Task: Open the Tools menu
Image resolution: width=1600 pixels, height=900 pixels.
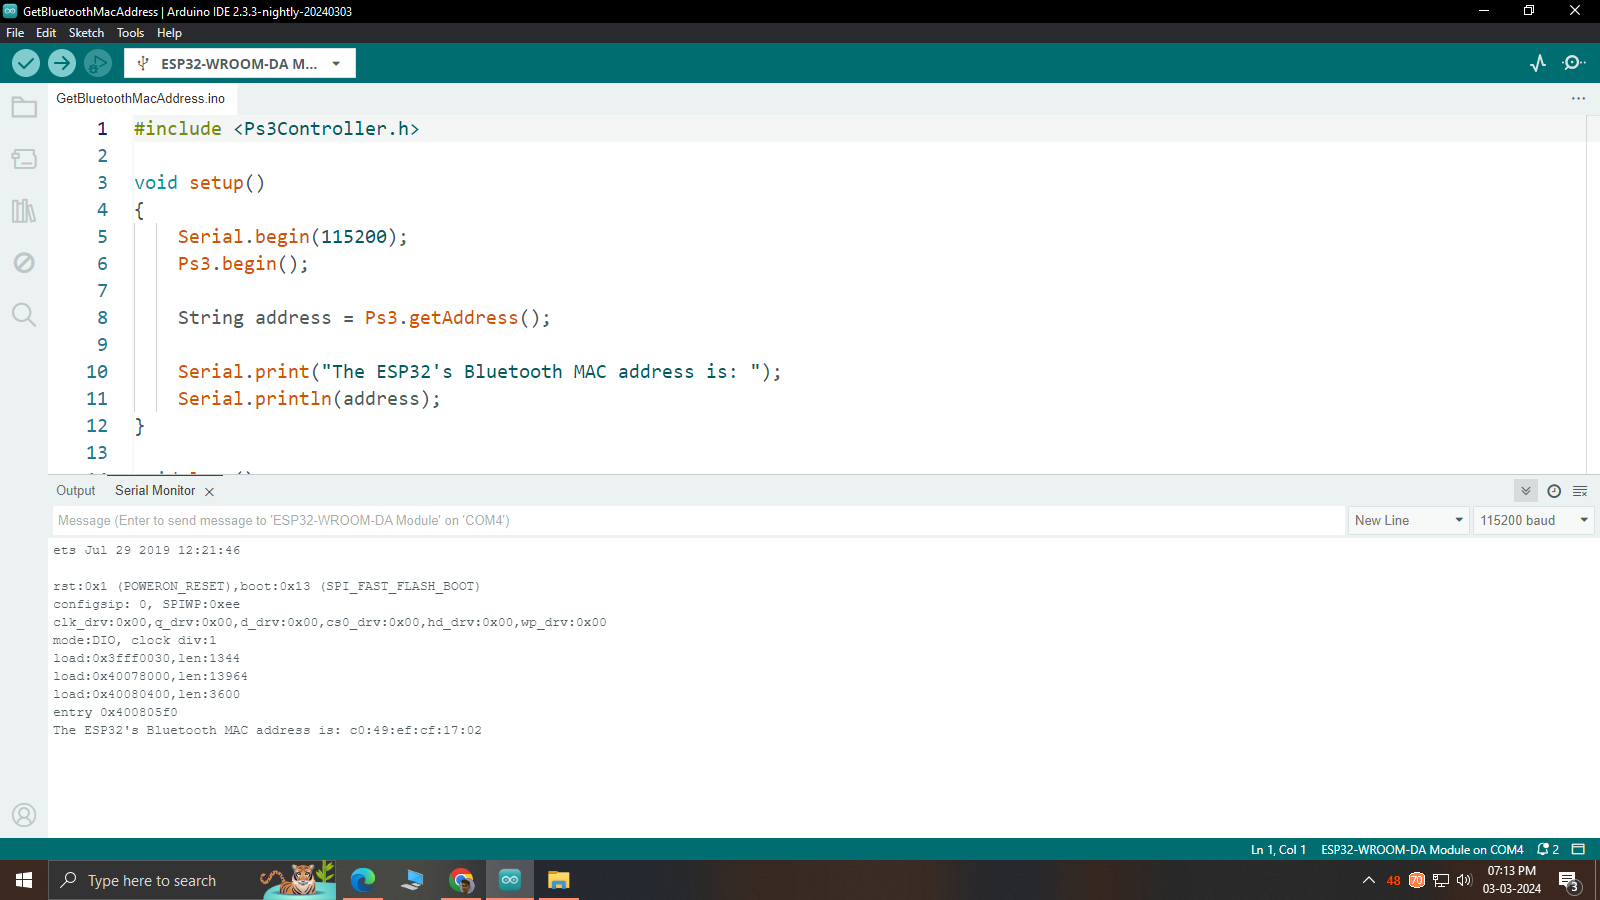Action: click(x=130, y=33)
